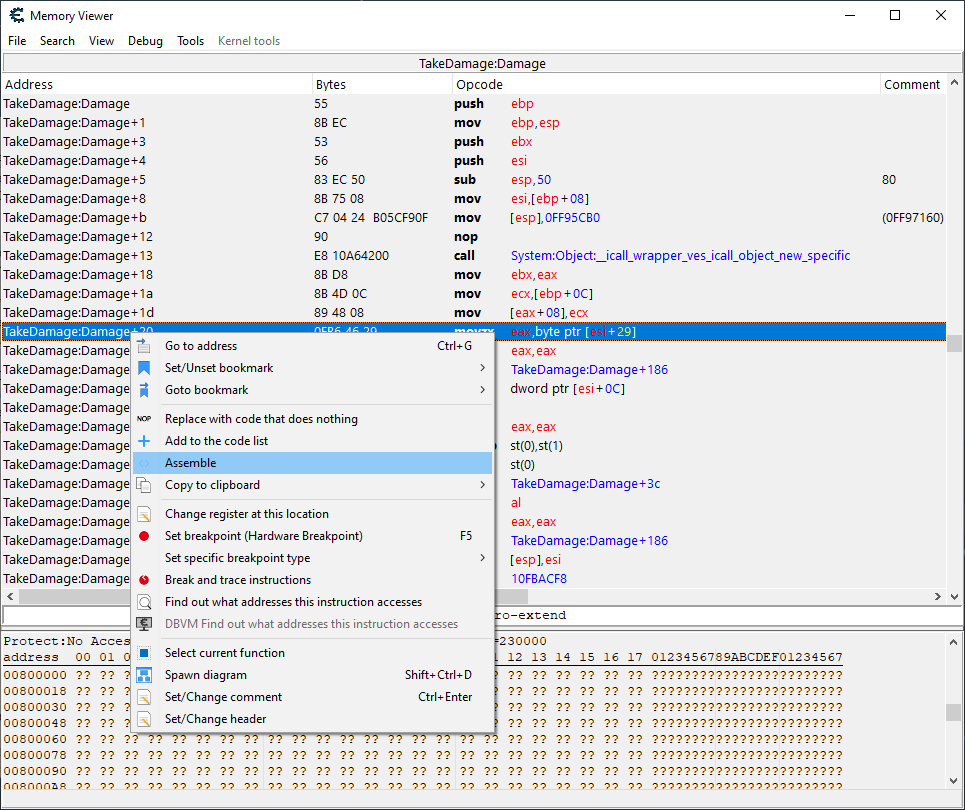
Task: Click the Set/Unset bookmark icon
Action: tap(144, 368)
